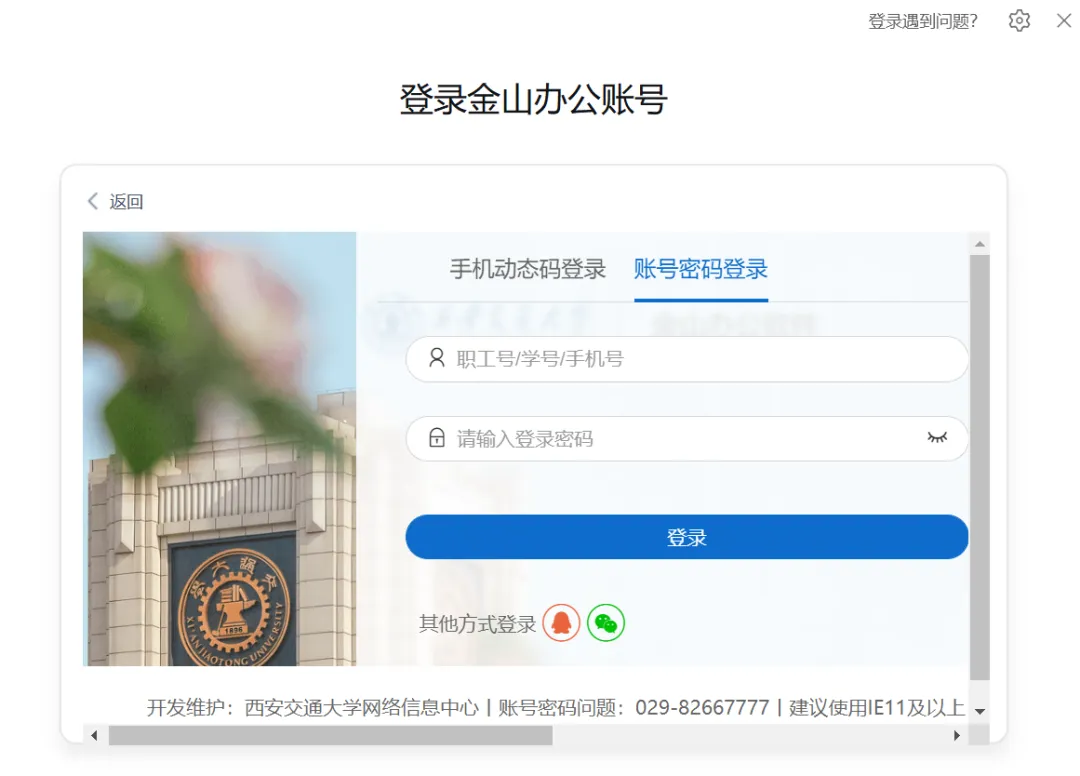
Task: Click the 登录金山办公账号 heading
Action: pyautogui.click(x=534, y=100)
